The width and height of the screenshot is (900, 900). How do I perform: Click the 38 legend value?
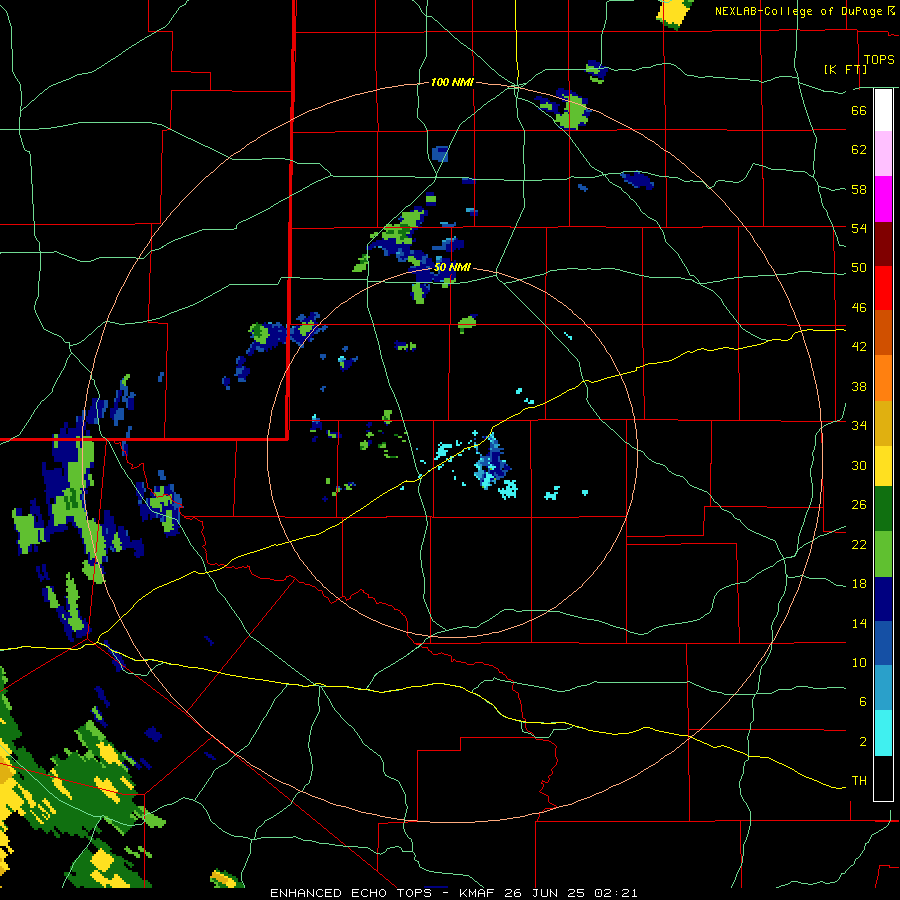(859, 386)
